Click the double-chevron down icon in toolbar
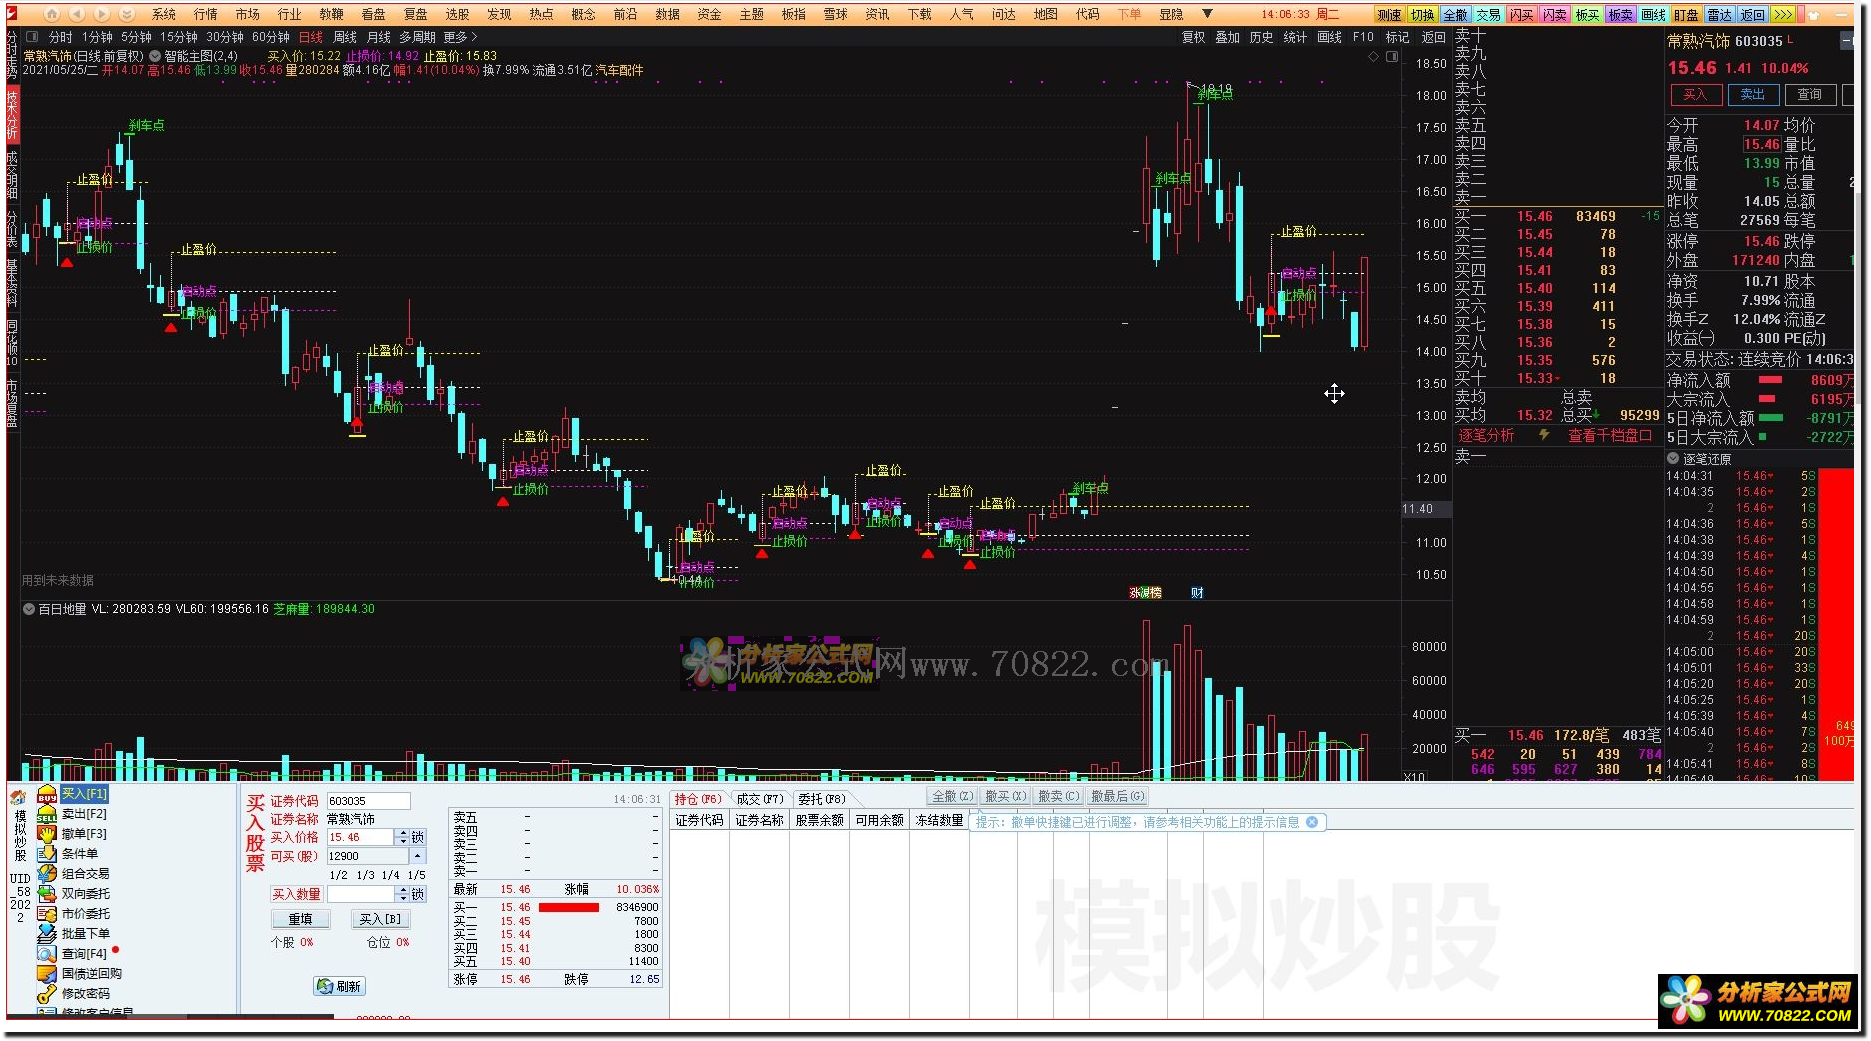The width and height of the screenshot is (1871, 1041). coord(127,14)
